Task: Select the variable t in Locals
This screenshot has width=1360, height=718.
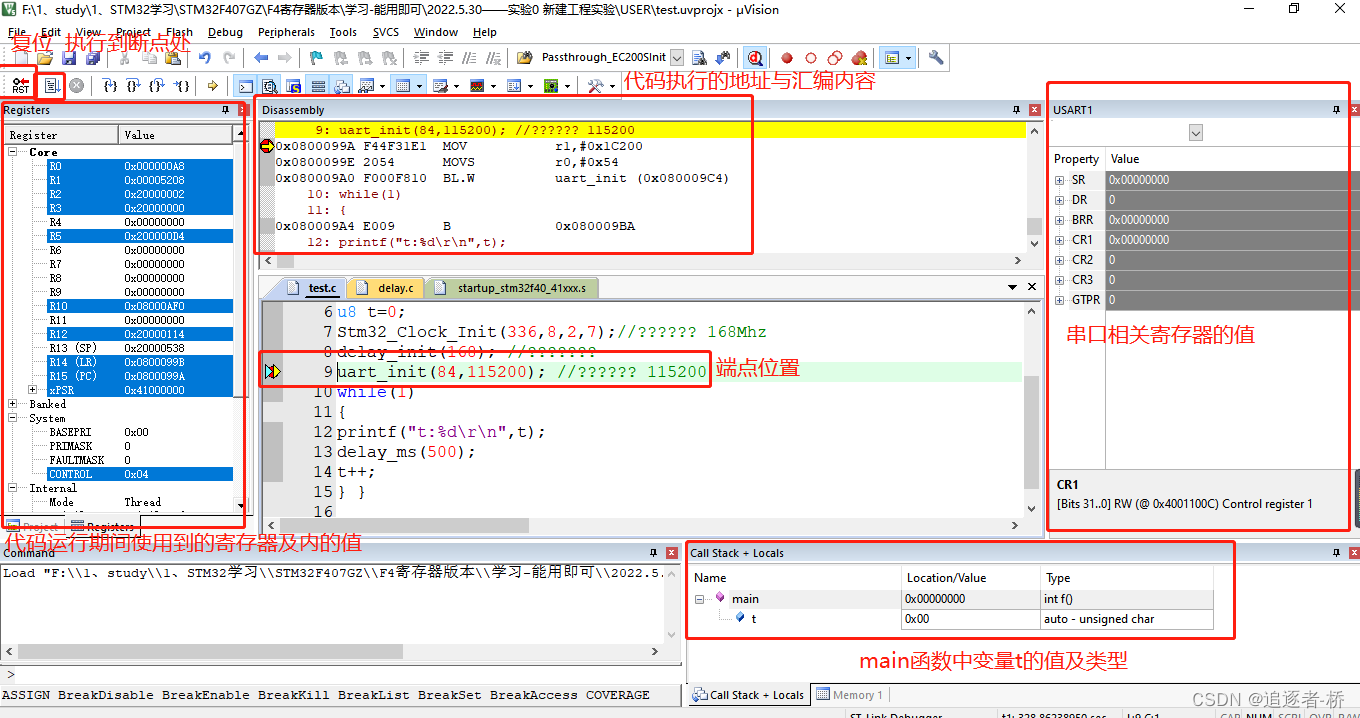Action: (753, 619)
